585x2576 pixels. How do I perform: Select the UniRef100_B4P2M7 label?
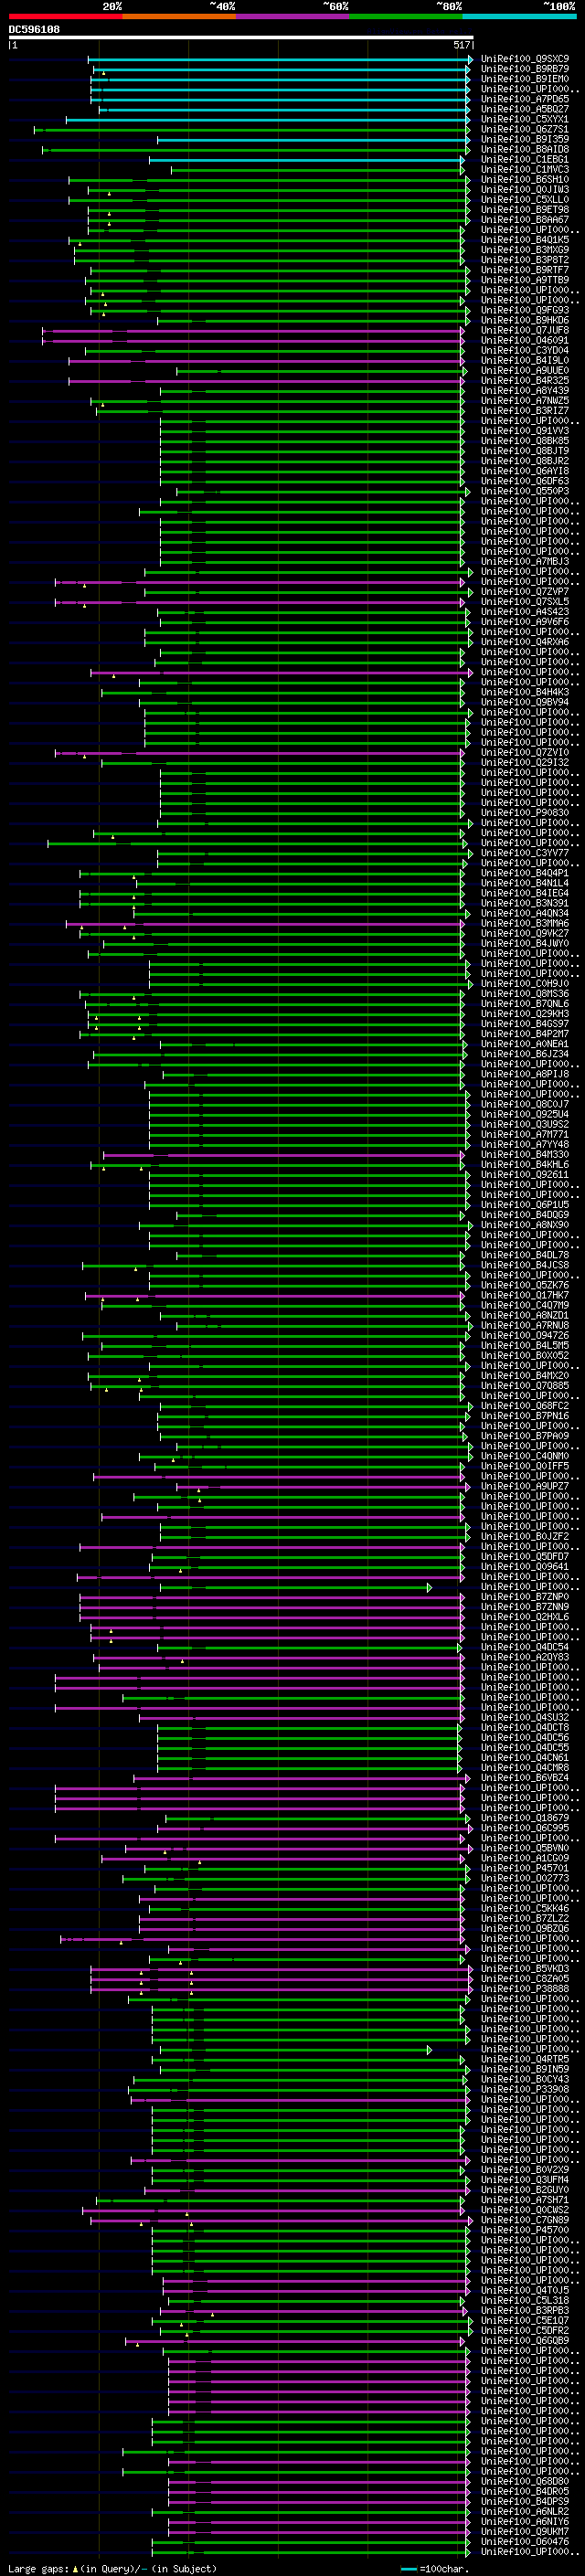524,1034
